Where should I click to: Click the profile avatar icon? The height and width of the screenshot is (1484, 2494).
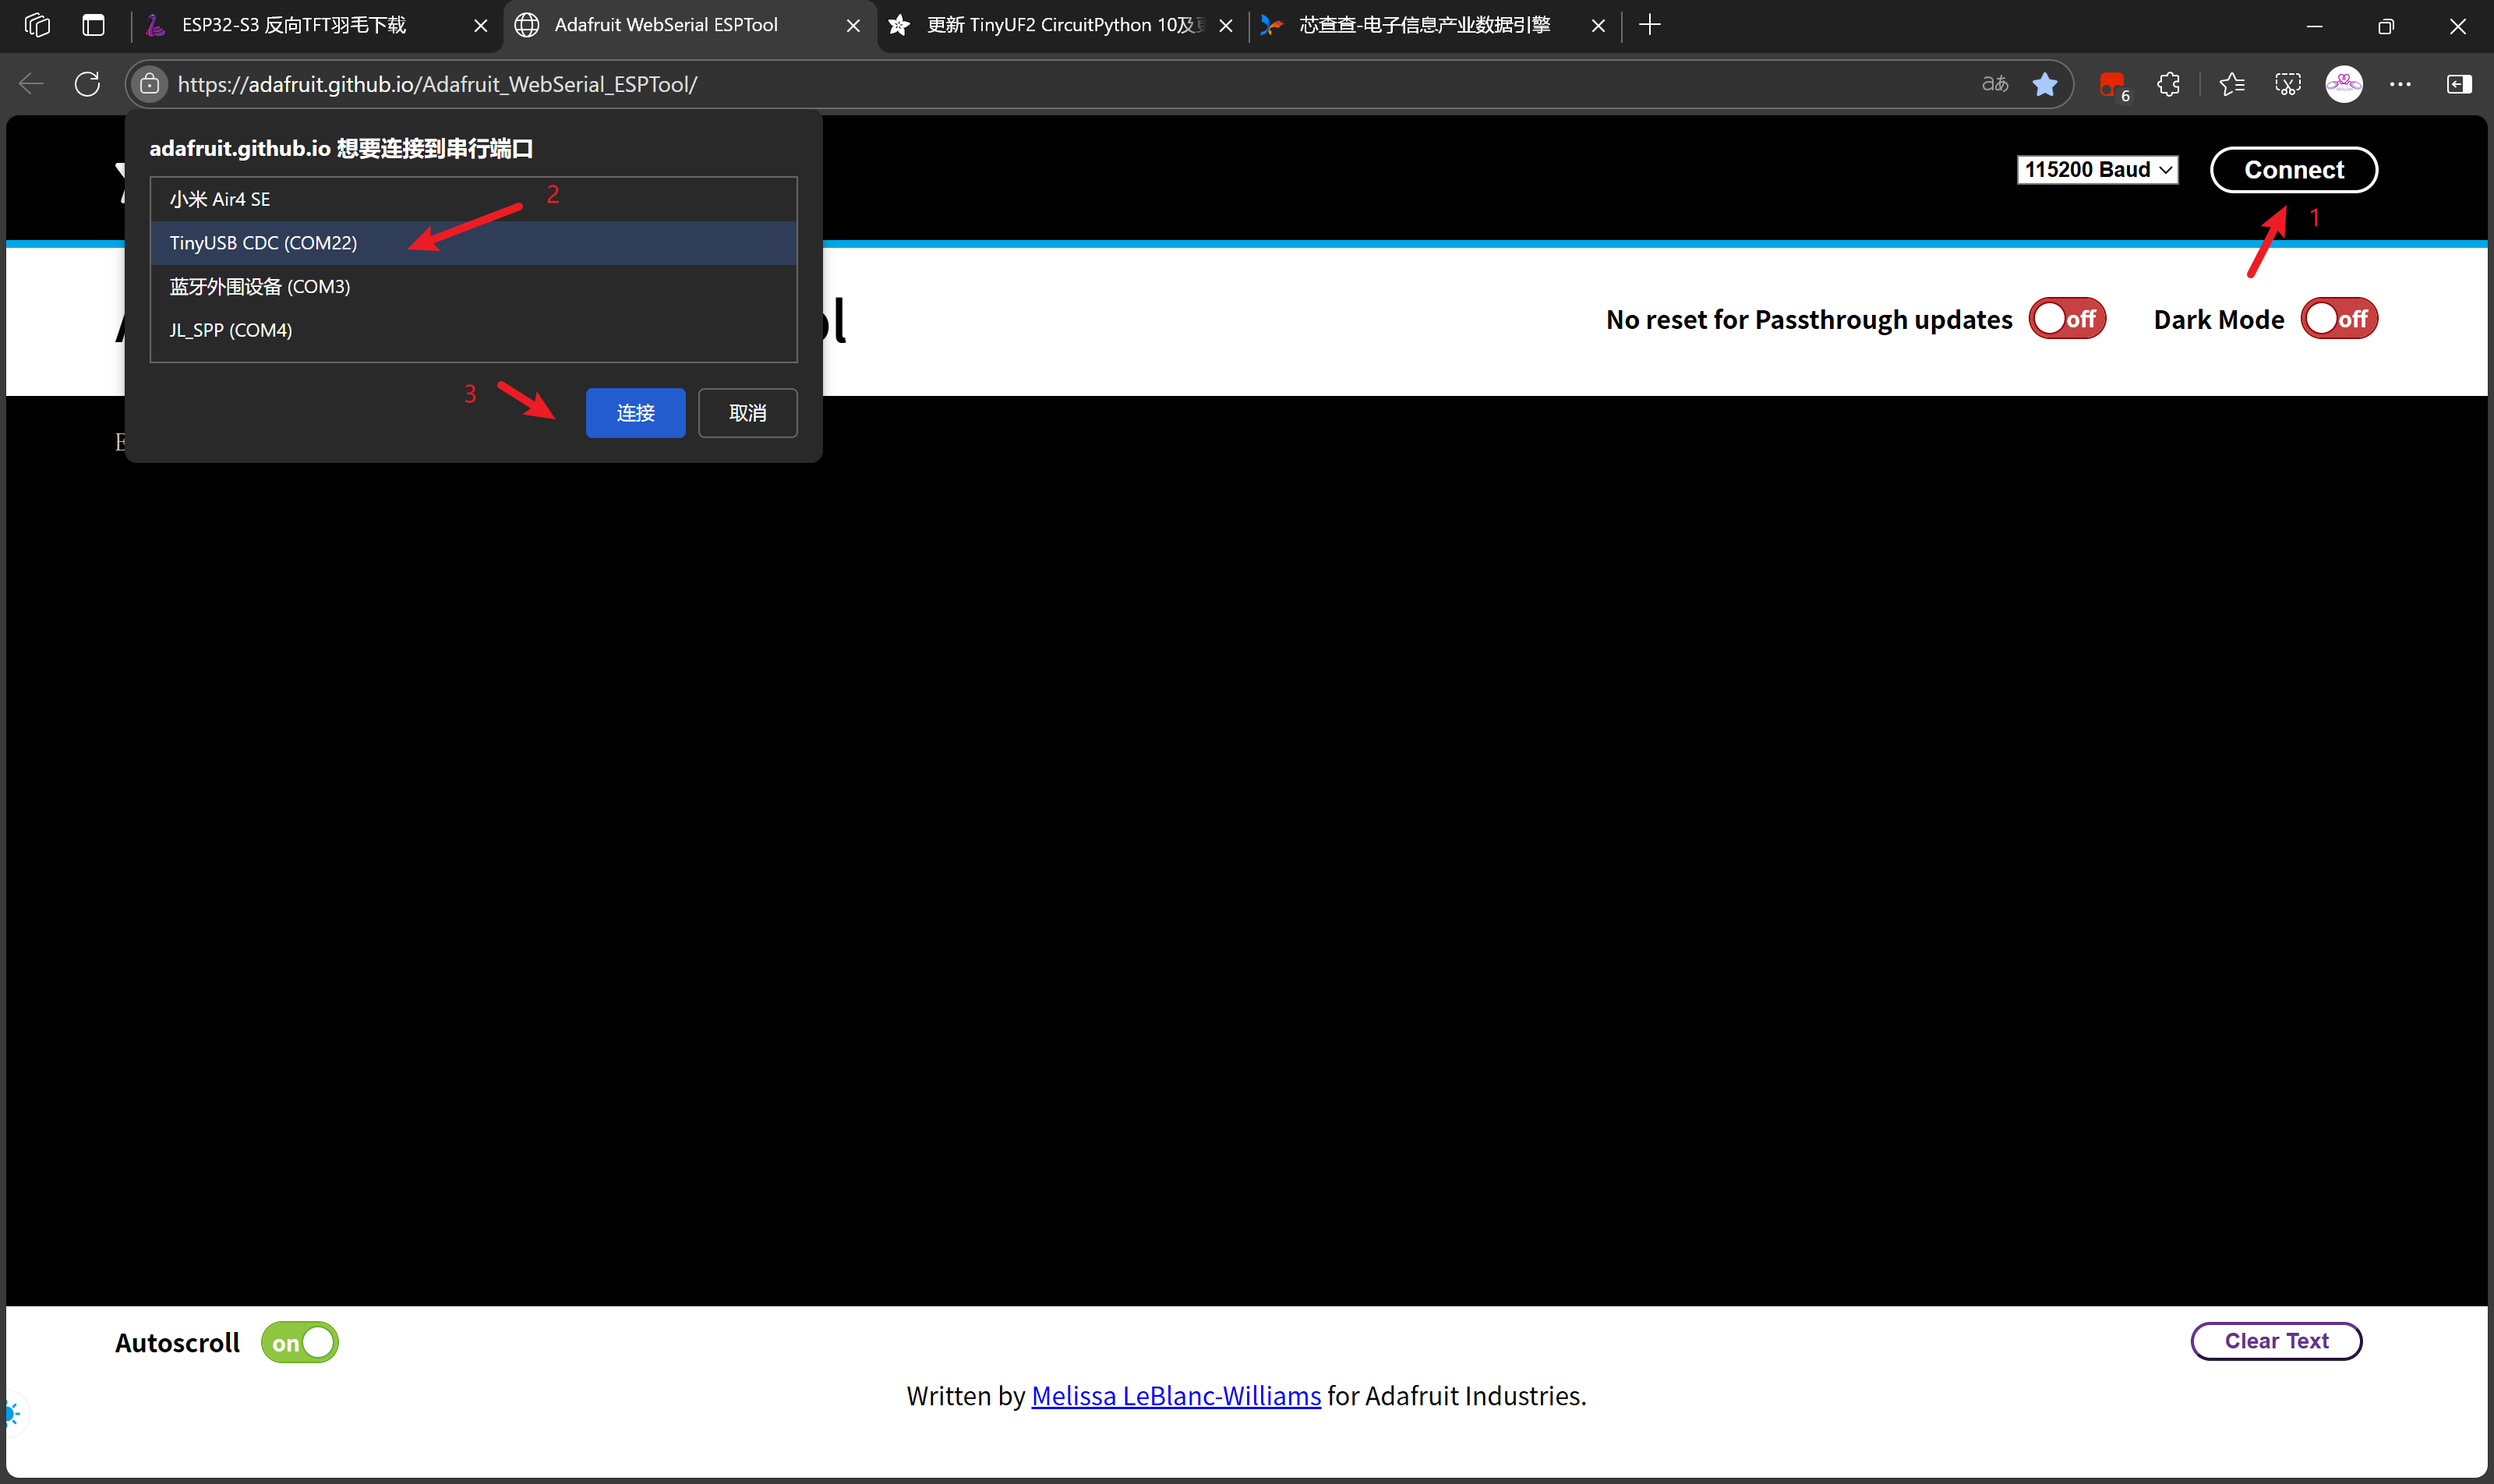coord(2343,84)
